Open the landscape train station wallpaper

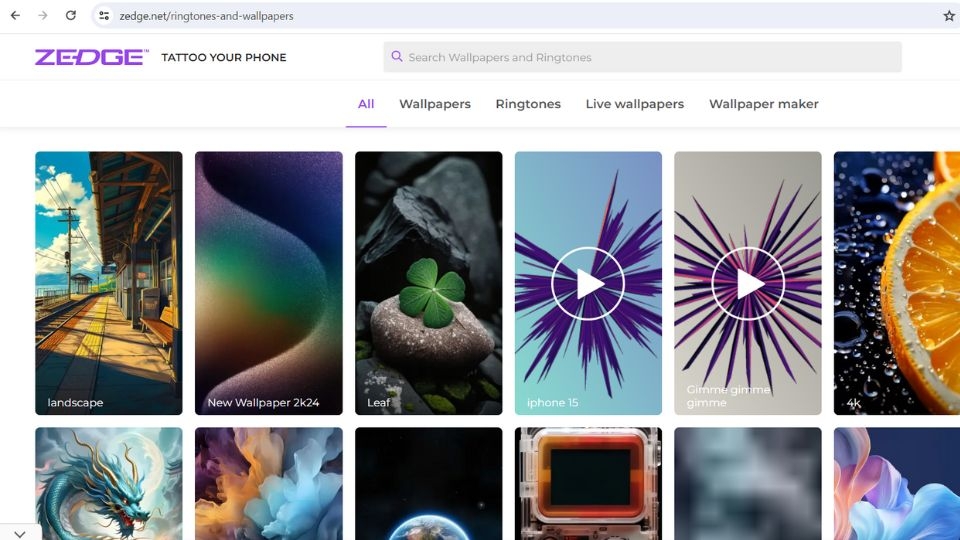(109, 283)
